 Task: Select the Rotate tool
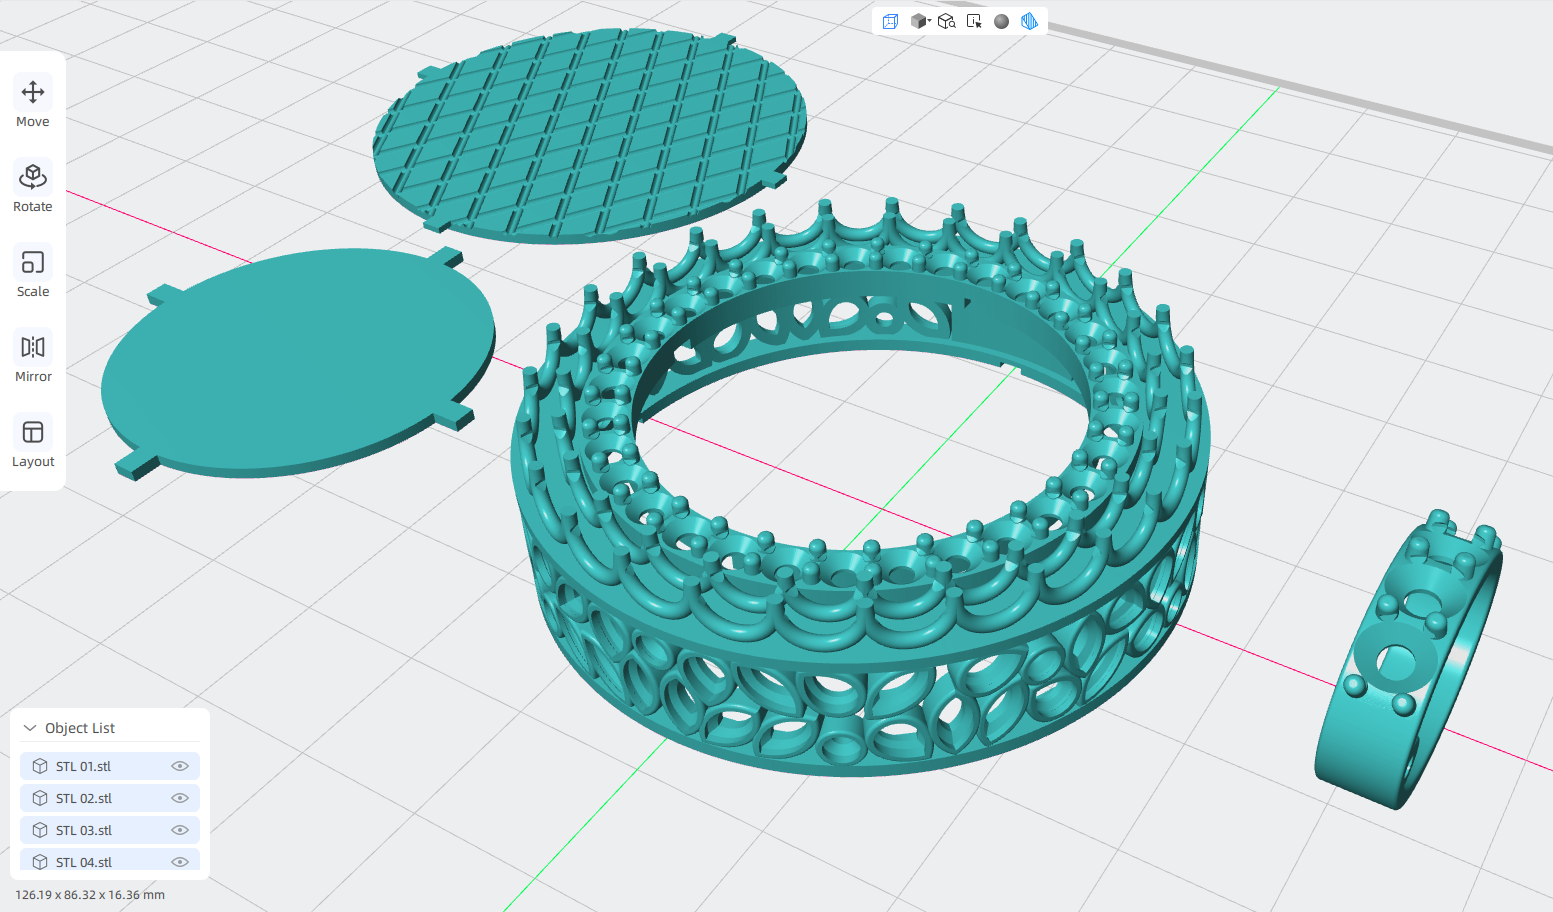click(x=33, y=188)
